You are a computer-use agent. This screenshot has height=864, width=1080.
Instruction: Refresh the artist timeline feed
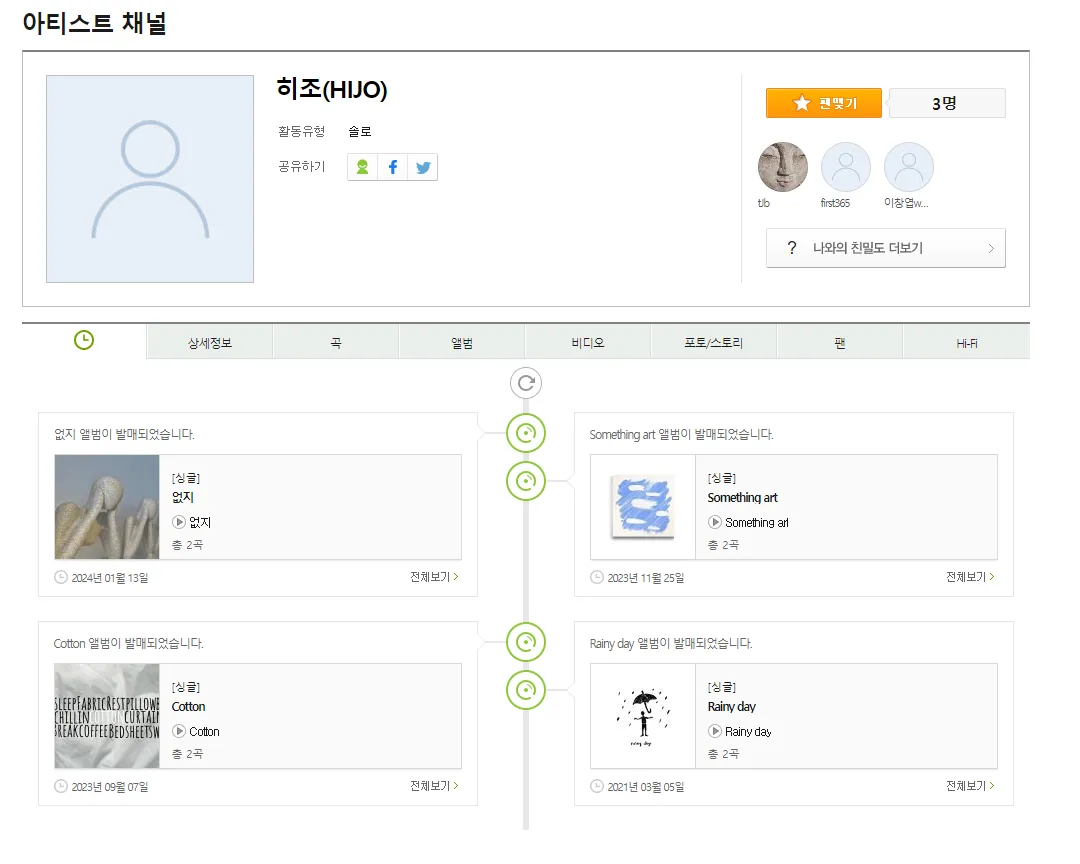click(x=525, y=383)
